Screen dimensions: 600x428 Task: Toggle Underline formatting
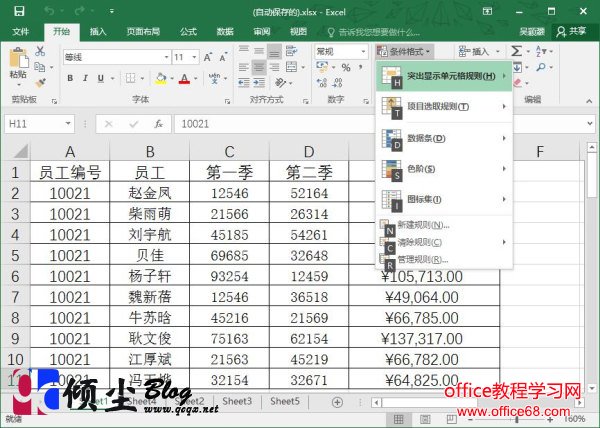(x=101, y=78)
